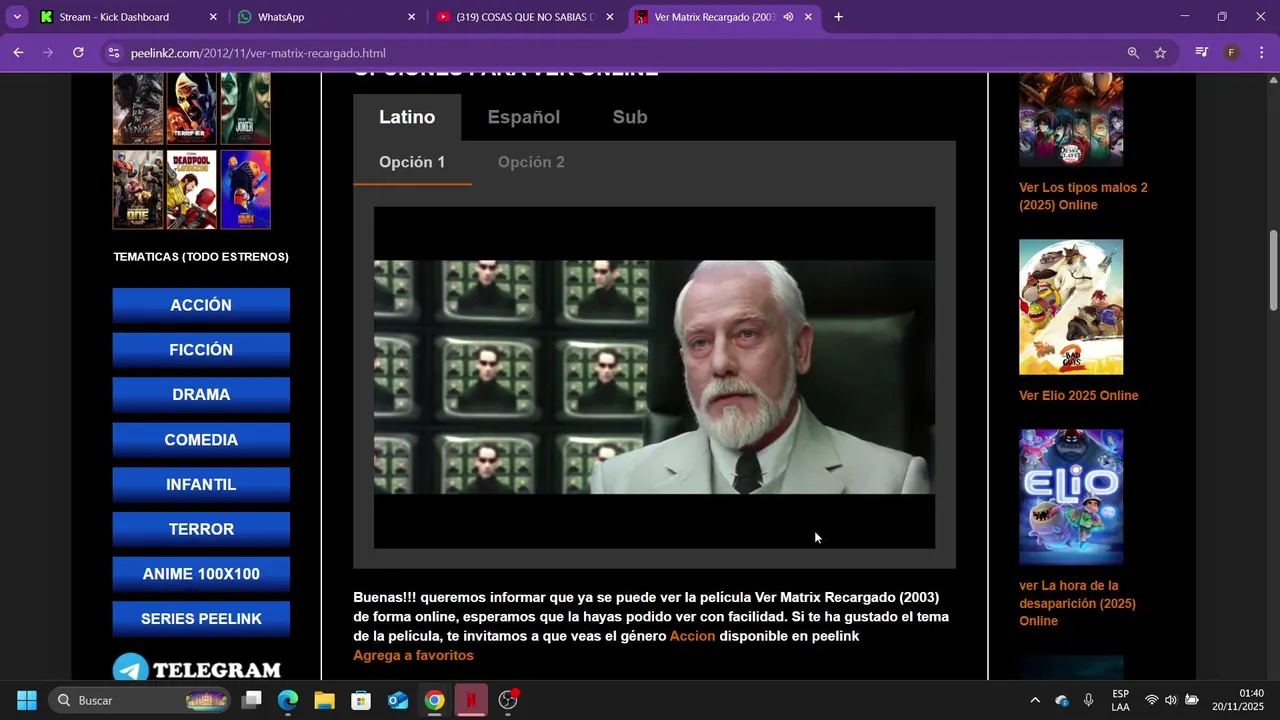This screenshot has height=720, width=1280.
Task: Open the site information icon in address bar
Action: tap(113, 53)
